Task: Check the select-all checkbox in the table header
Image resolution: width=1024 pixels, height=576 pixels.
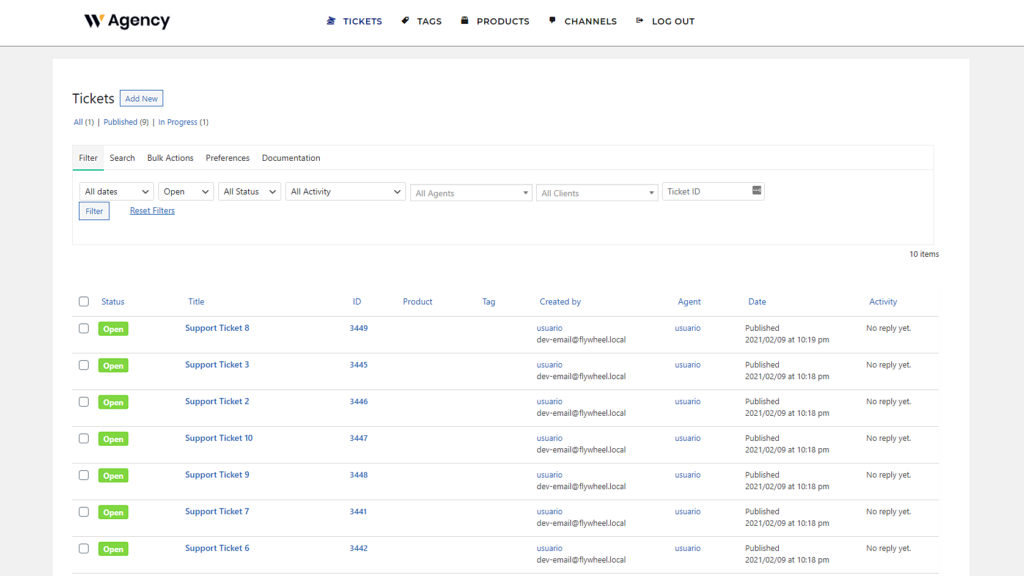Action: (84, 301)
